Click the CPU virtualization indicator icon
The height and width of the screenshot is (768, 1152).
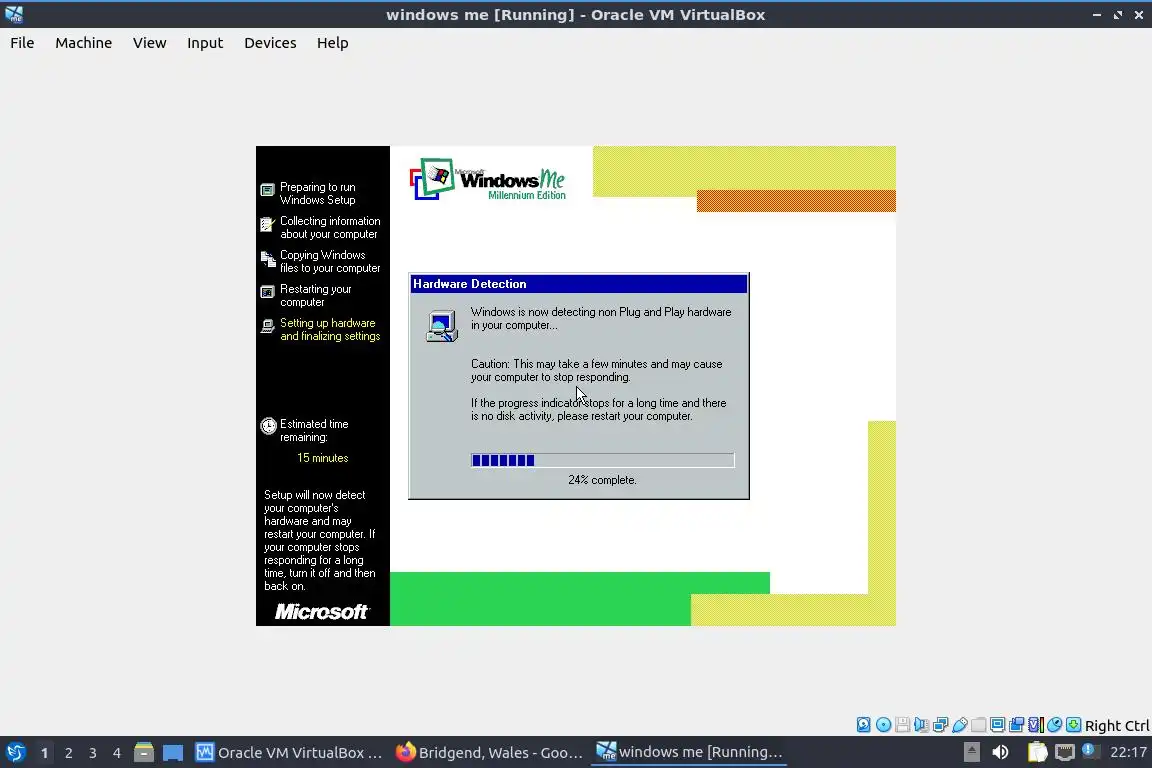pos(1036,725)
